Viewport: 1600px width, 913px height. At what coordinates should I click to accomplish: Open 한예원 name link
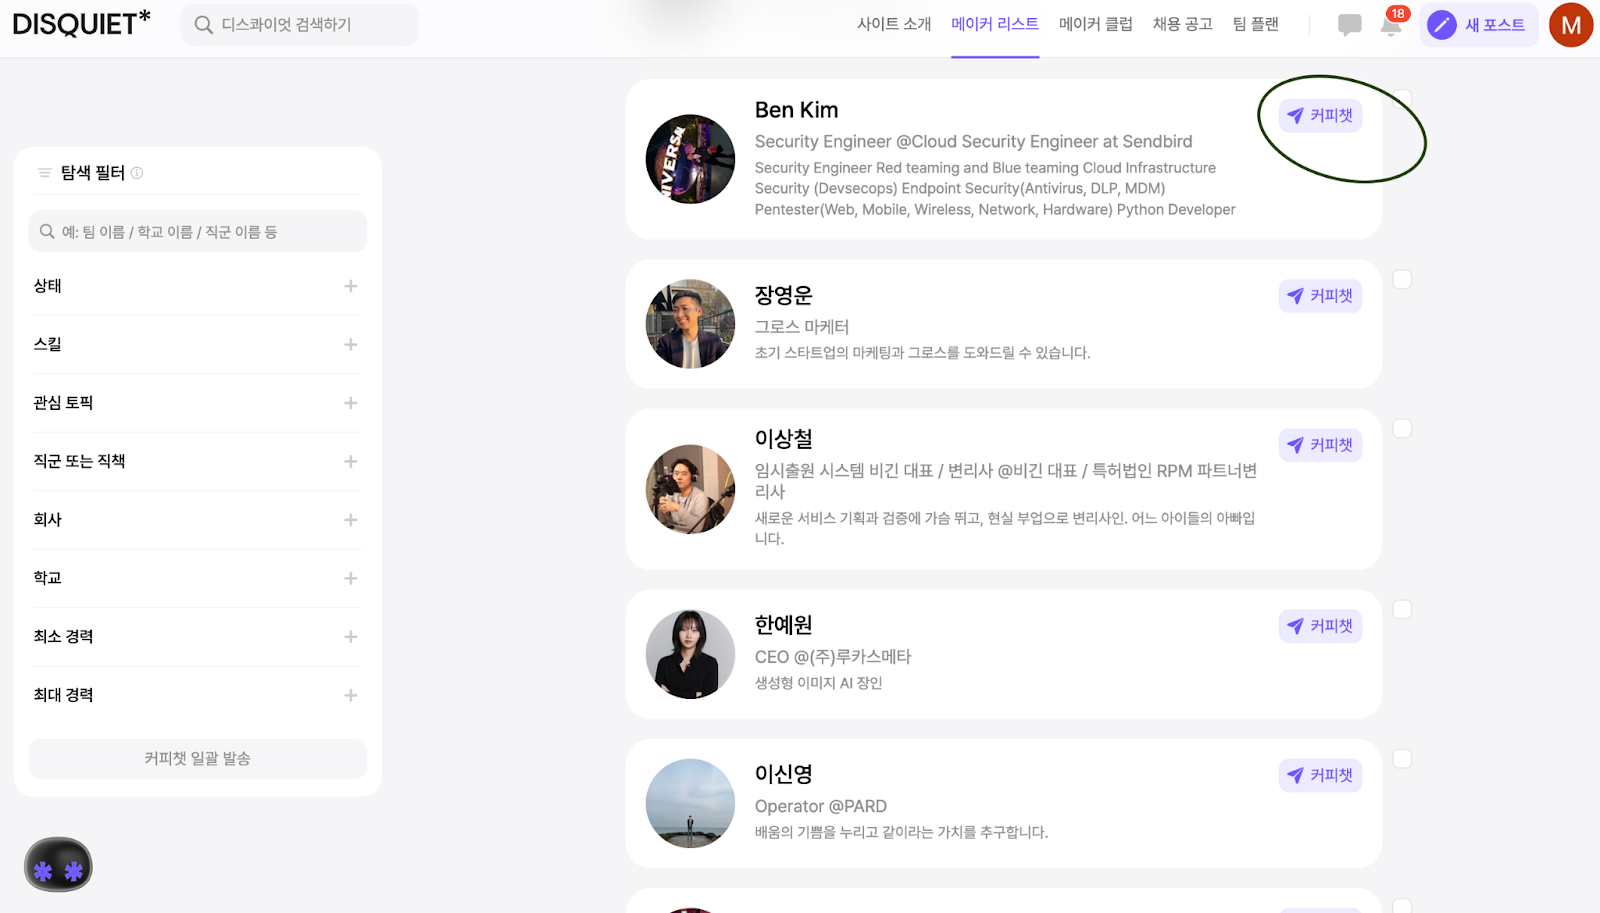(x=783, y=625)
